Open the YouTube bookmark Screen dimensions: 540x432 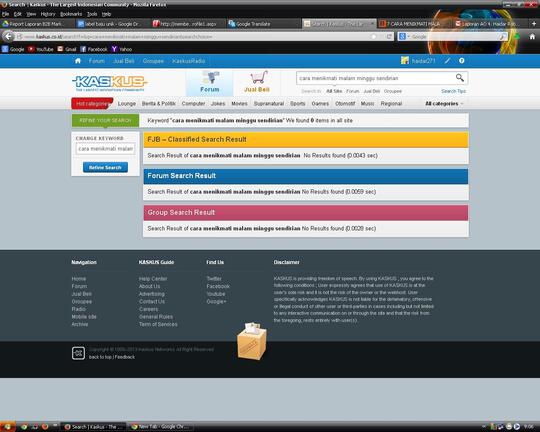[41, 49]
